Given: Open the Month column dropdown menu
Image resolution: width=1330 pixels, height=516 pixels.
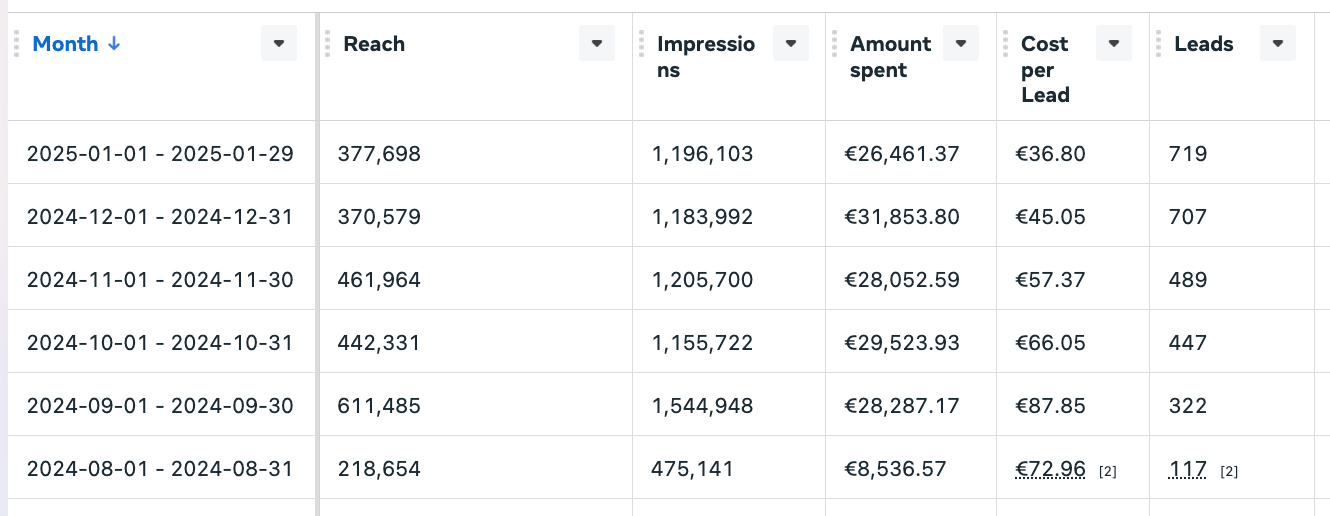Looking at the screenshot, I should tap(279, 43).
